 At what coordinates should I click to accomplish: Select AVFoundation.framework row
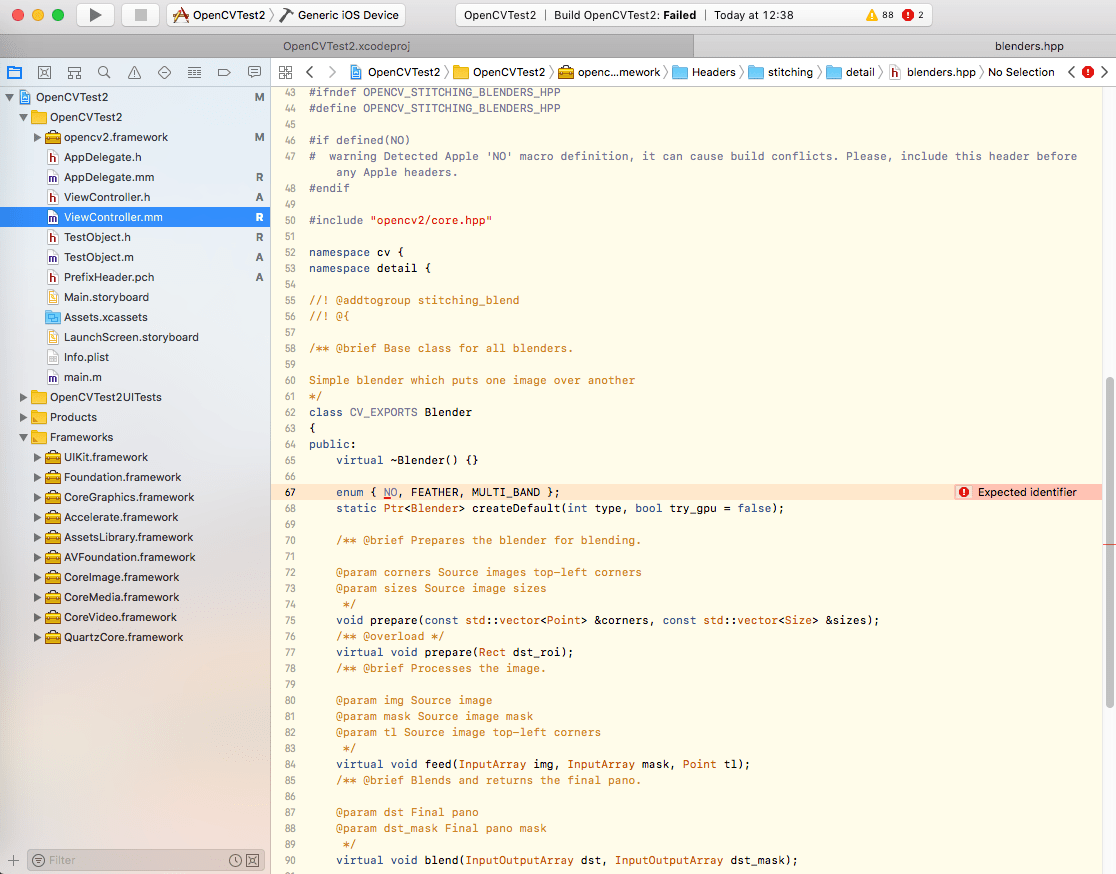(x=135, y=557)
